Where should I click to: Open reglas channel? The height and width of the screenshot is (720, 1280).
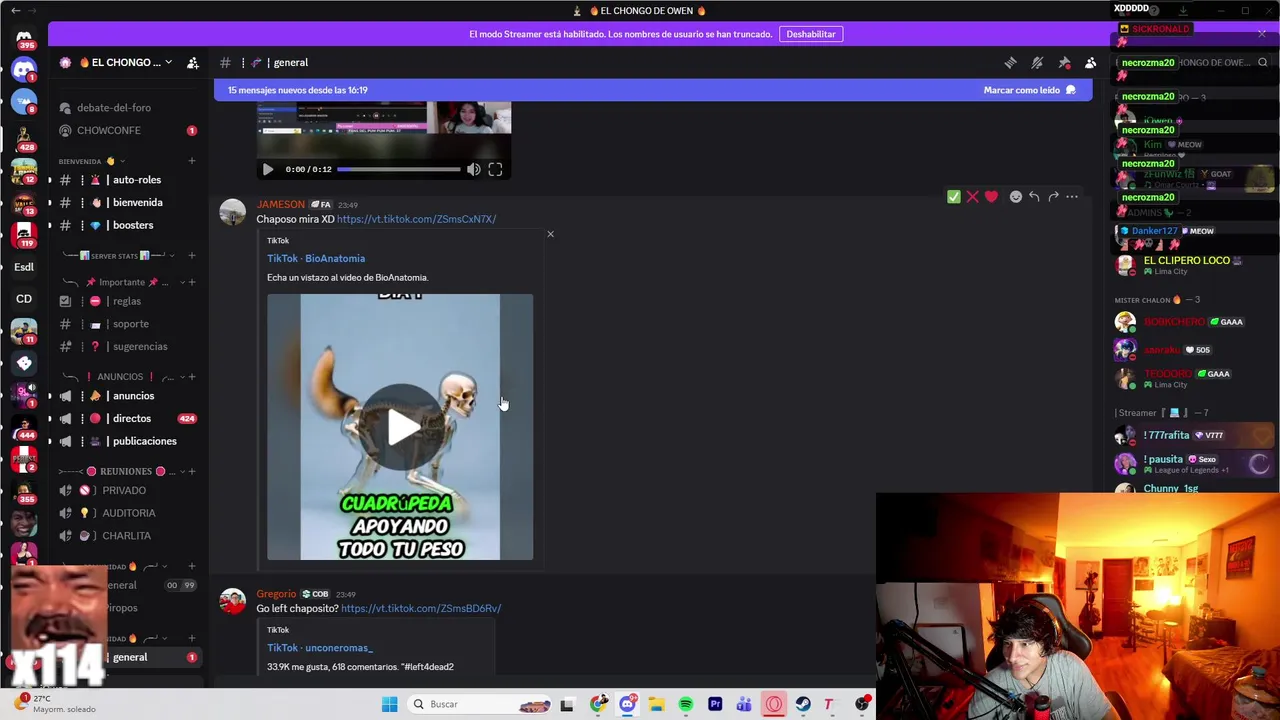click(x=128, y=301)
